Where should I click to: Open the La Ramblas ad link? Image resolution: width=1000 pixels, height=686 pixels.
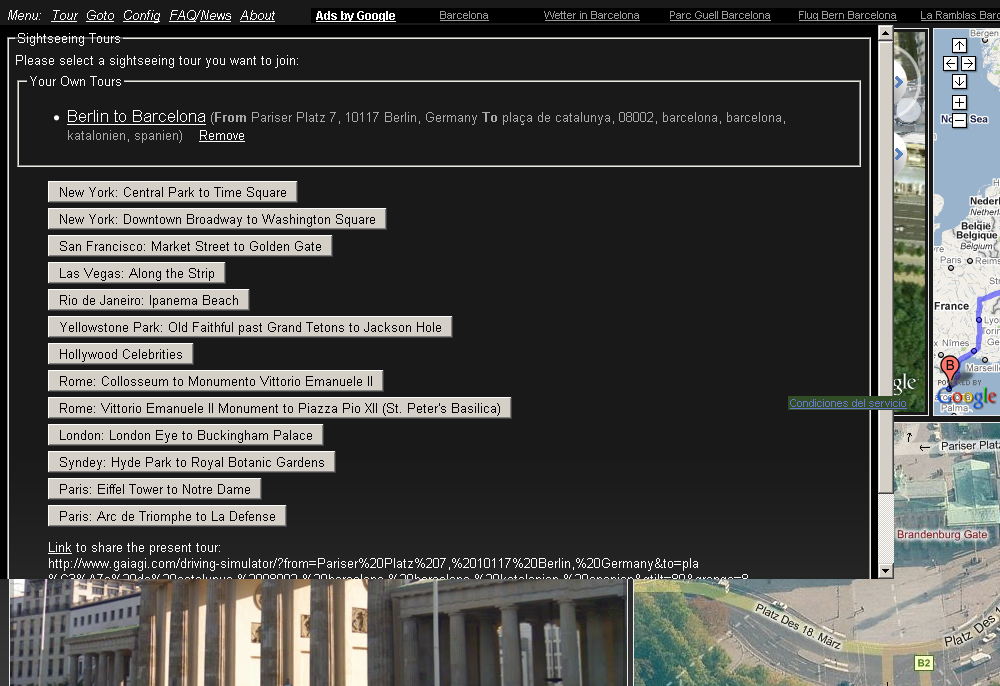pyautogui.click(x=960, y=15)
